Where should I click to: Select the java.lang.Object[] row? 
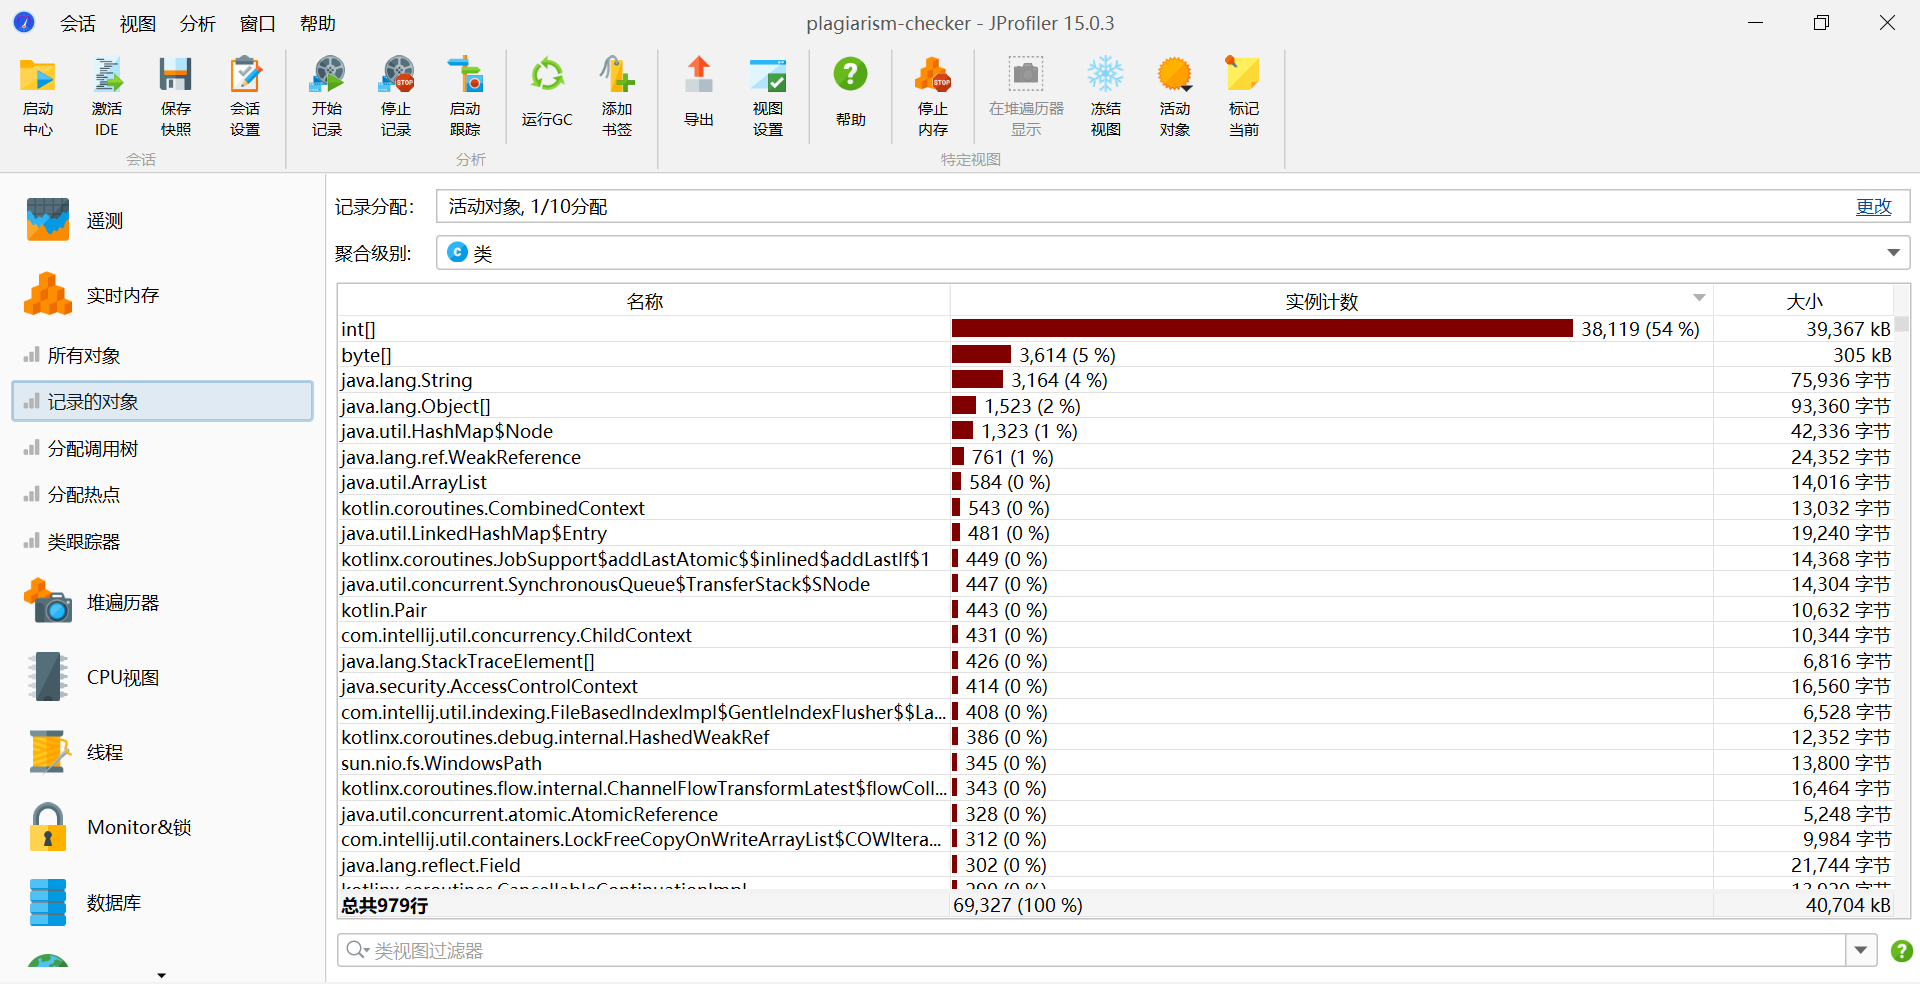point(1115,406)
